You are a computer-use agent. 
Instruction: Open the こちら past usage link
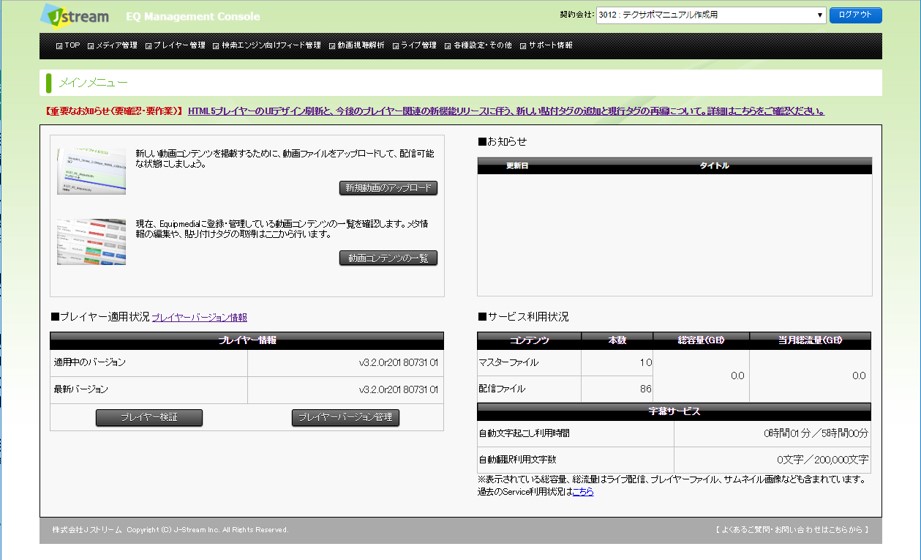[x=583, y=492]
